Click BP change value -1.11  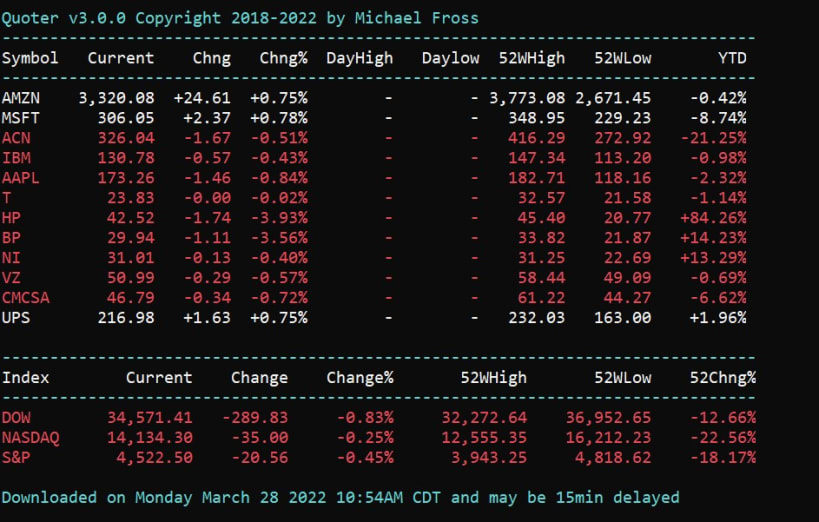(207, 238)
